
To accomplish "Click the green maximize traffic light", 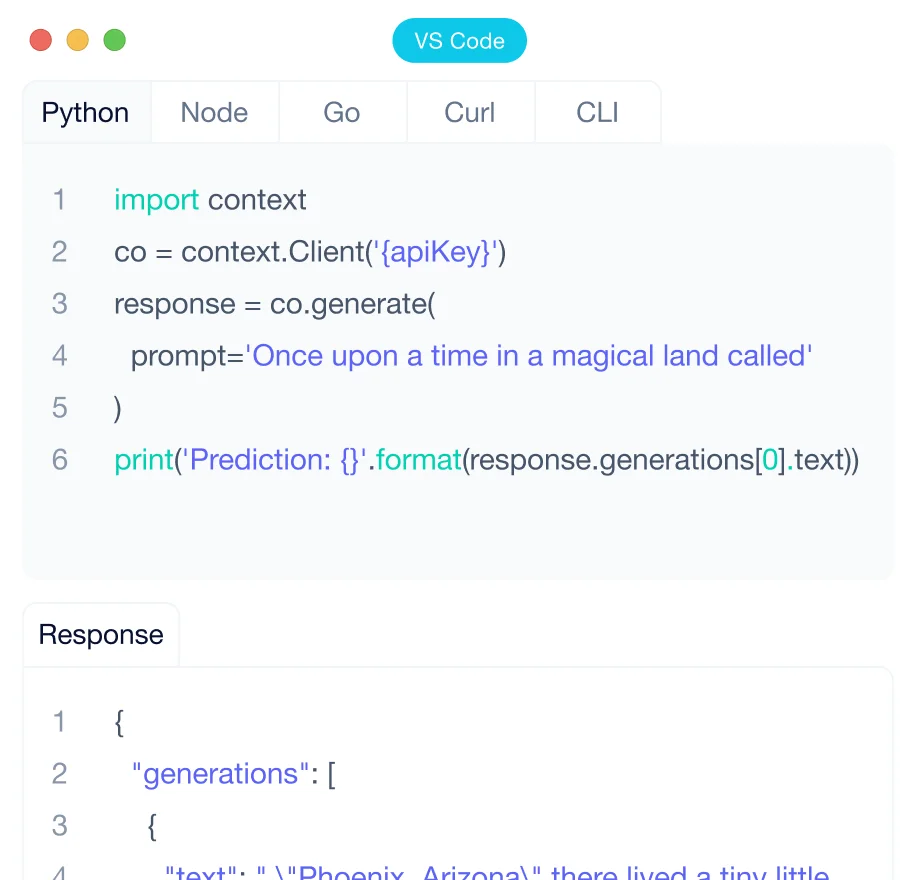I will click(114, 40).
